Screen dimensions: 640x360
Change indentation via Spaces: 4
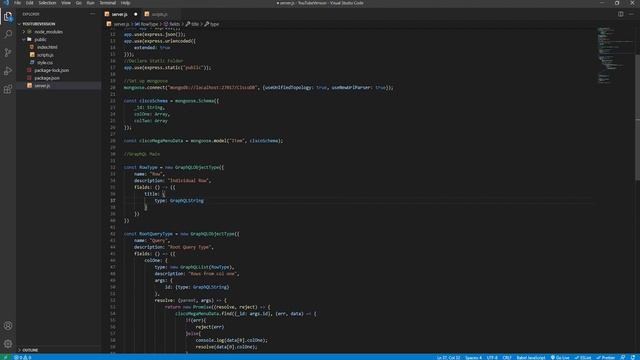coord(473,357)
